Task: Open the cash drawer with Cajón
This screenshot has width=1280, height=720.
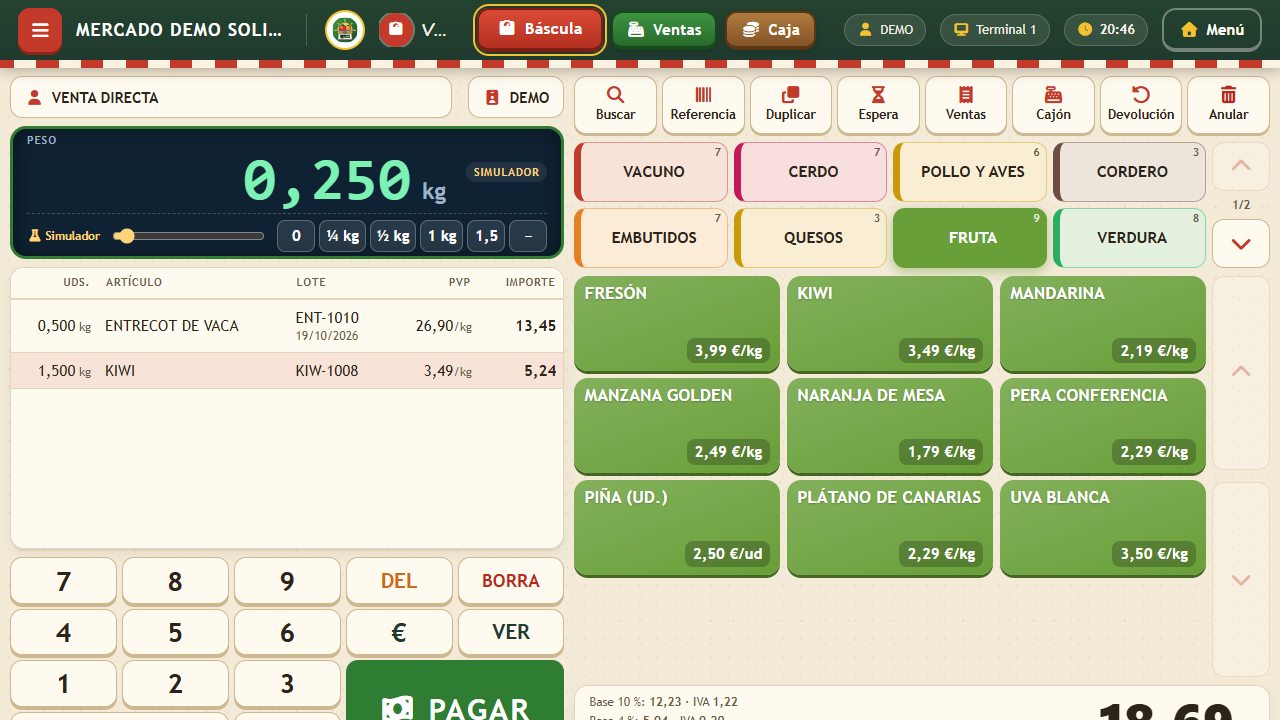Action: (x=1053, y=105)
